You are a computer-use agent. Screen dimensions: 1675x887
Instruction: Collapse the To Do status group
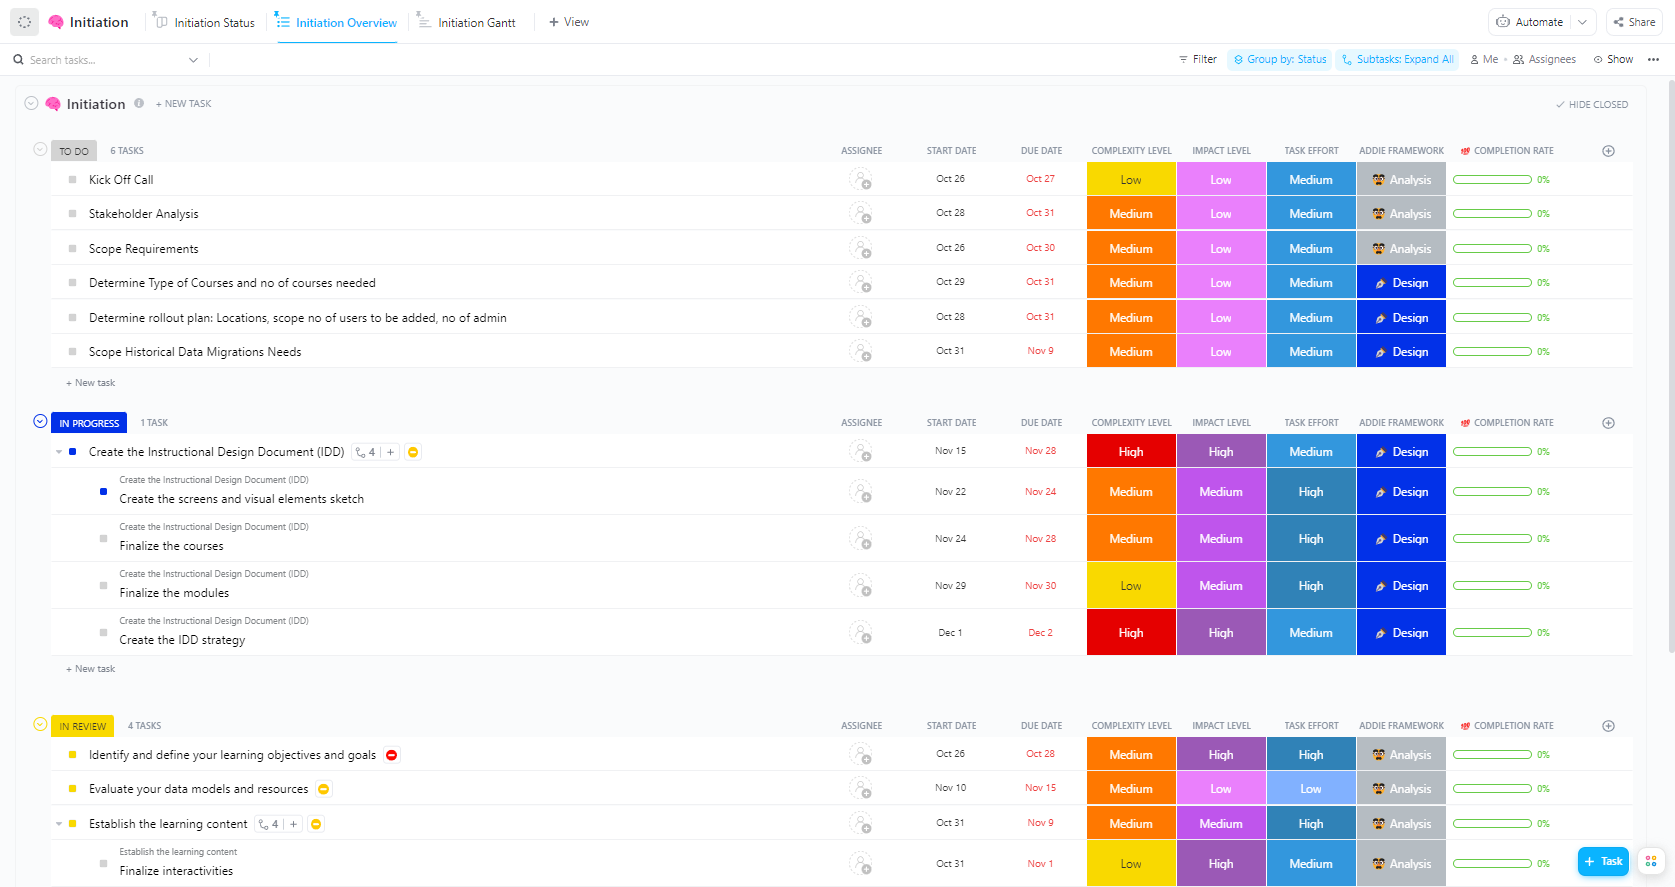coord(40,149)
